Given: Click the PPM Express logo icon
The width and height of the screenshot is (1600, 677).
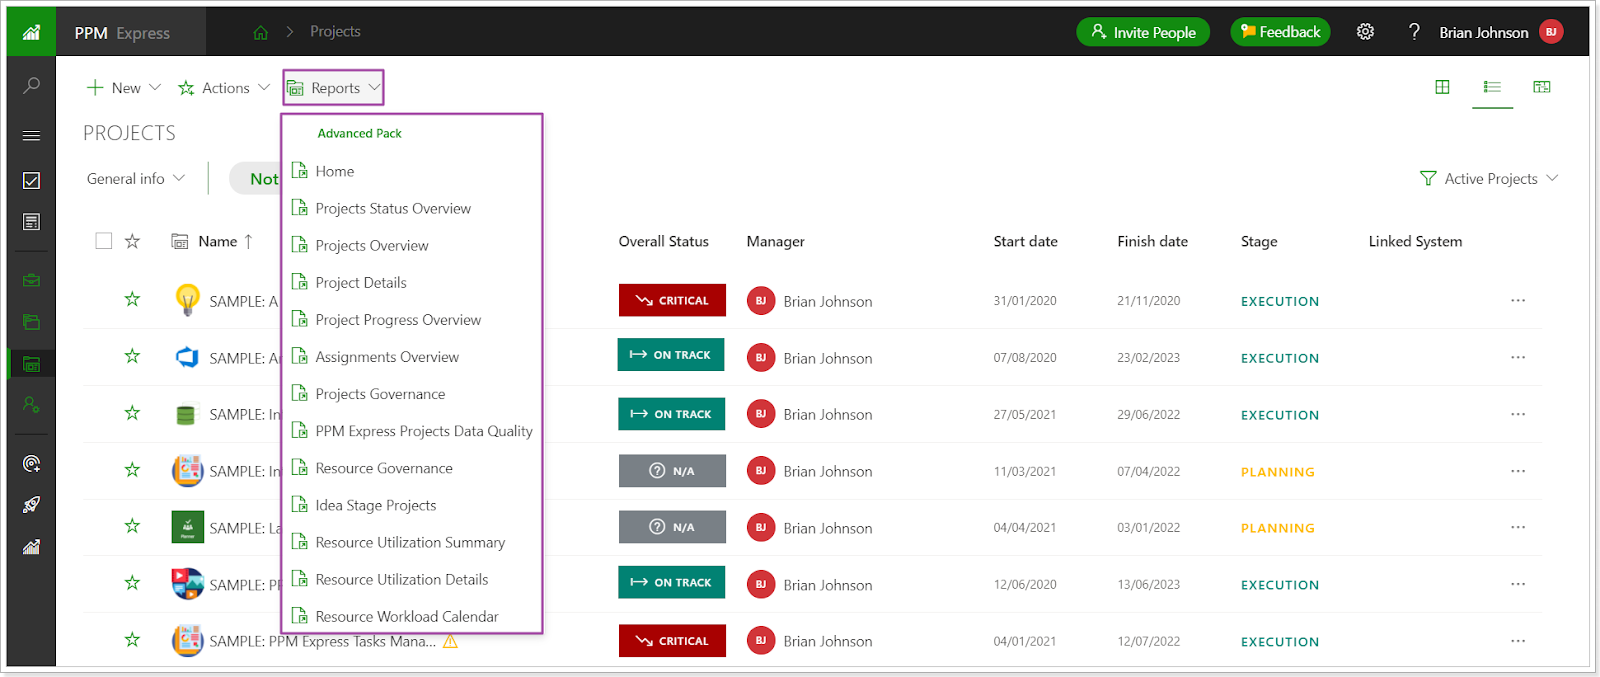Looking at the screenshot, I should (31, 32).
